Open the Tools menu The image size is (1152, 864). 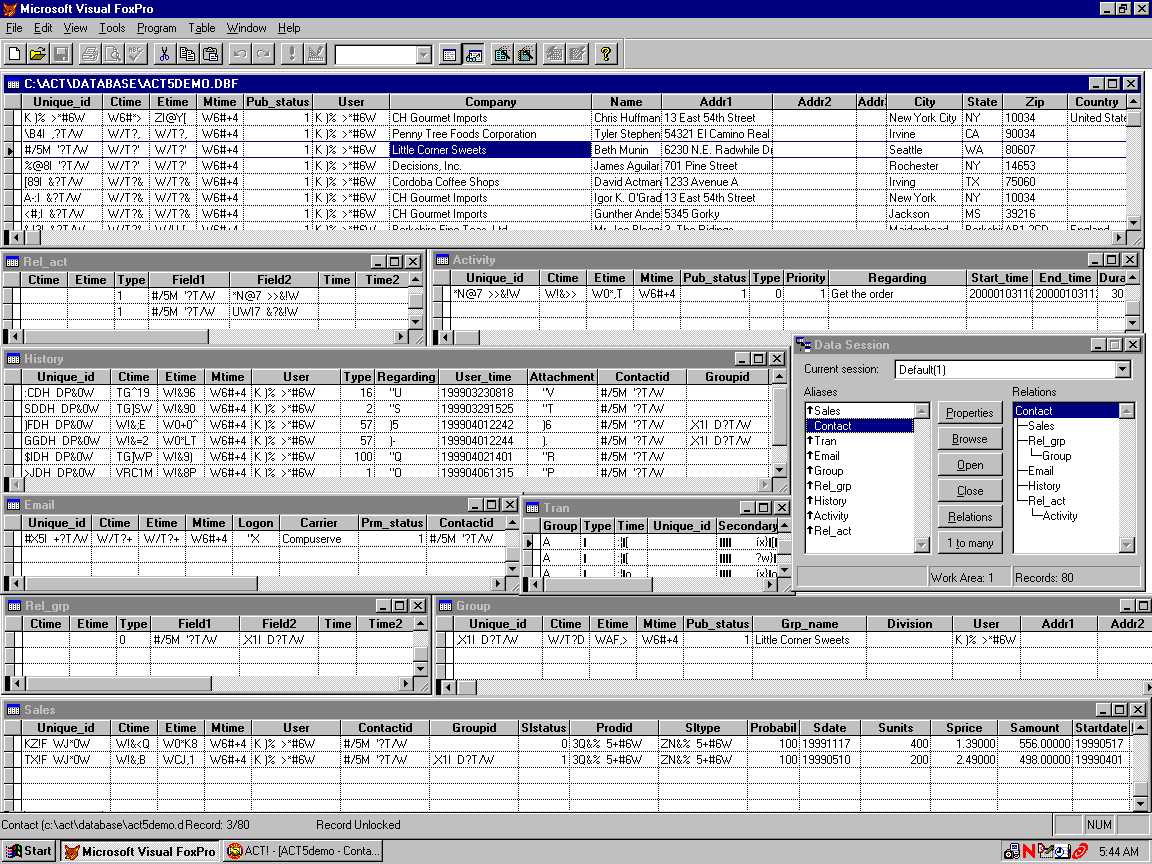click(112, 28)
